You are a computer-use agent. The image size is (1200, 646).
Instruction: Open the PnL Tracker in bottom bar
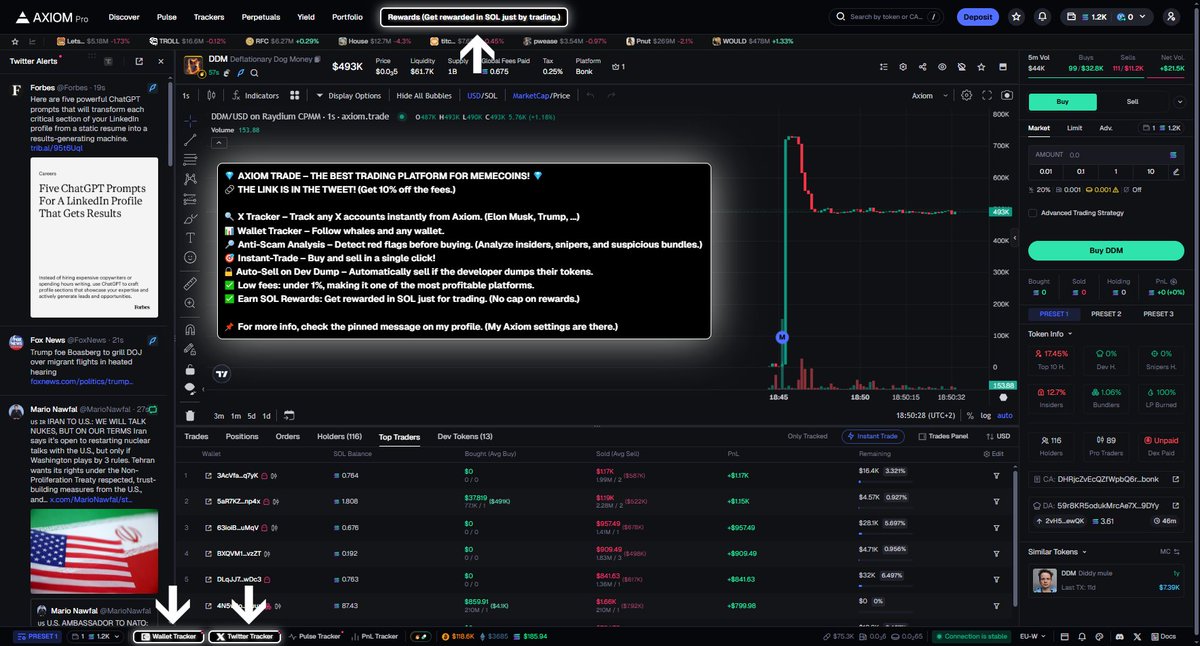click(x=374, y=636)
